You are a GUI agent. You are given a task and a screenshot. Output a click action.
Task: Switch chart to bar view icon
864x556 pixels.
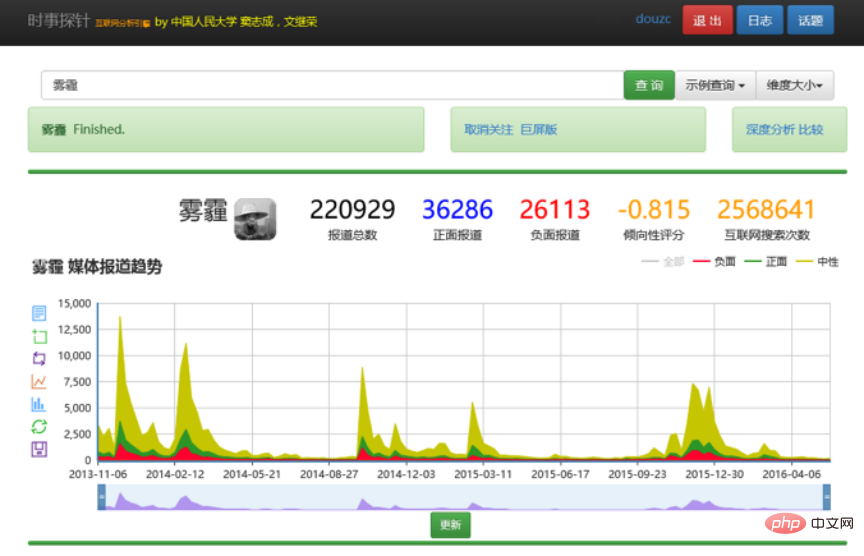point(39,404)
